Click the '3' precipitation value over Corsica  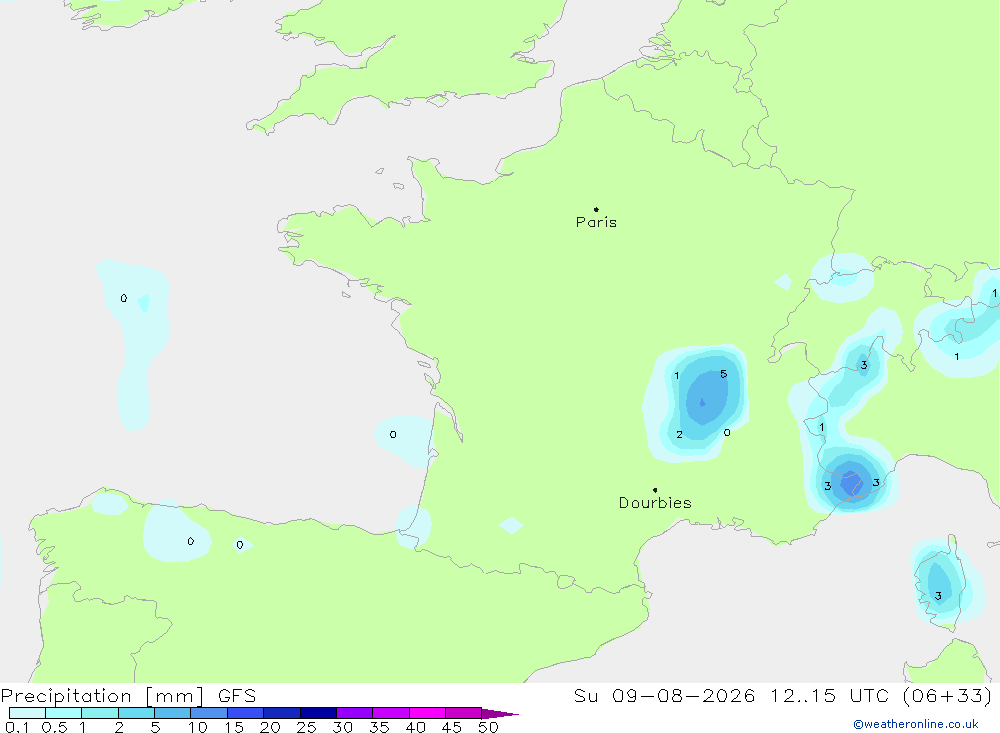938,596
